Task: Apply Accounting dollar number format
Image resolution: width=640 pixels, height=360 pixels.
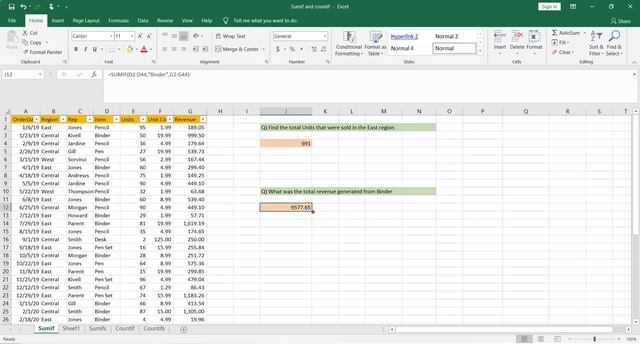Action: (x=278, y=49)
